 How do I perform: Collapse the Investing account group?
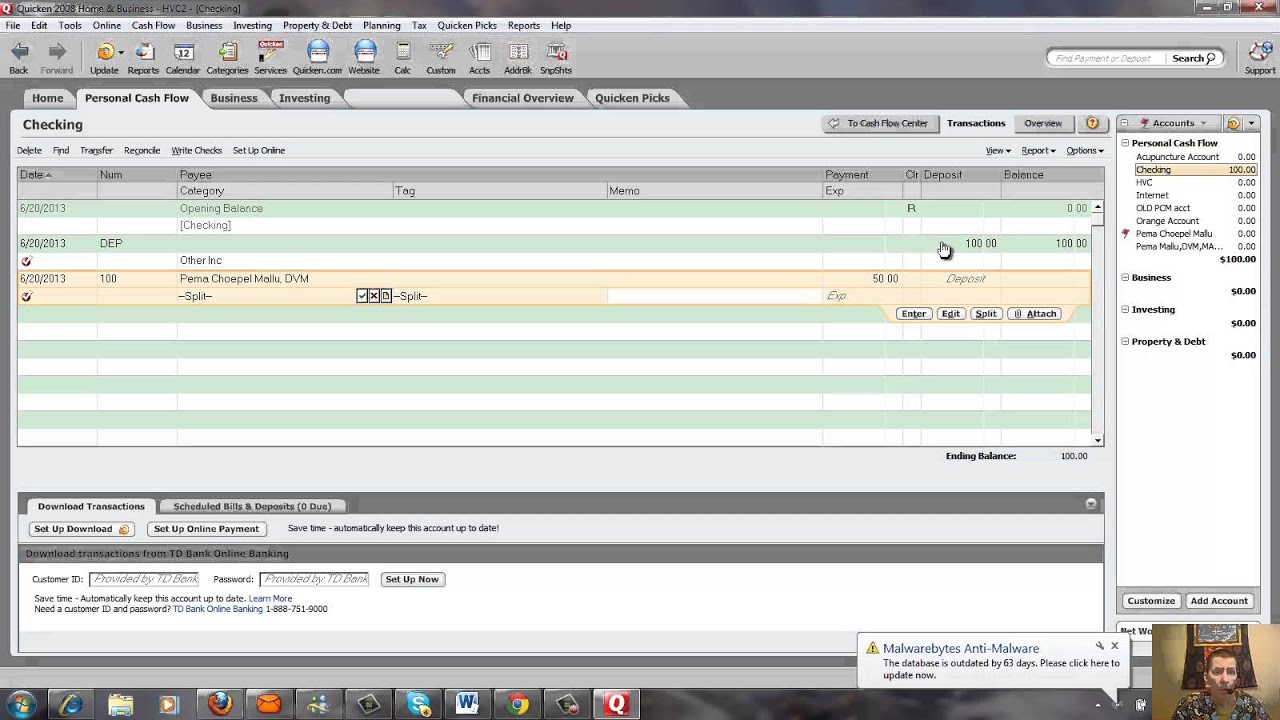[1125, 309]
